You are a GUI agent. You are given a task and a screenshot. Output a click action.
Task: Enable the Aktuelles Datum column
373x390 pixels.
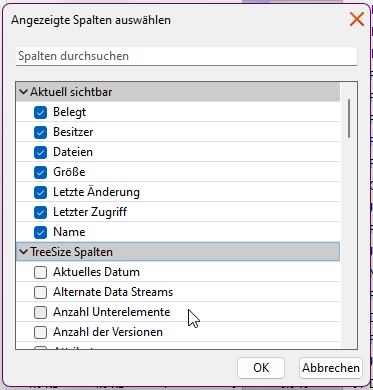pos(40,272)
